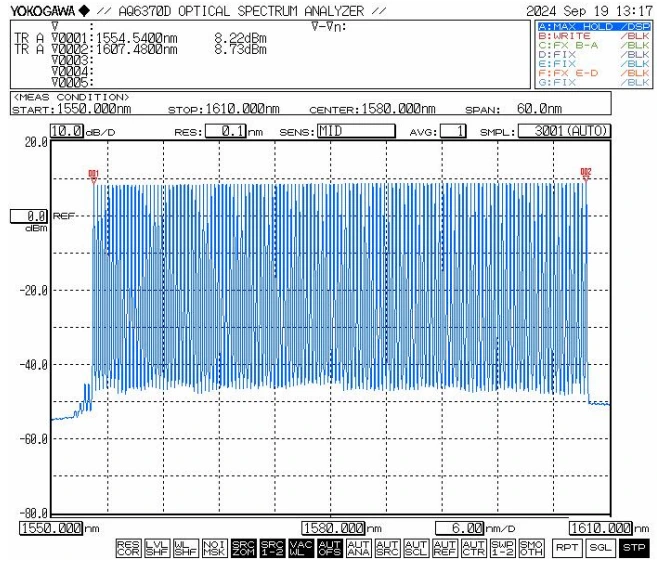The image size is (657, 563).
Task: Click the RES COR status icon
Action: [127, 547]
